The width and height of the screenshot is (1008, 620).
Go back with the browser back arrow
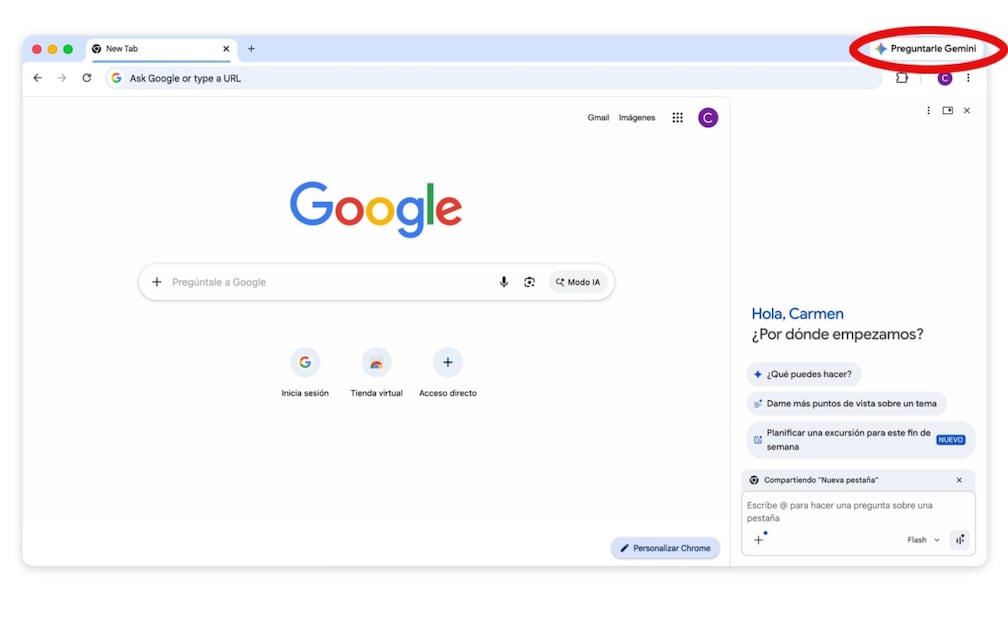coord(38,78)
